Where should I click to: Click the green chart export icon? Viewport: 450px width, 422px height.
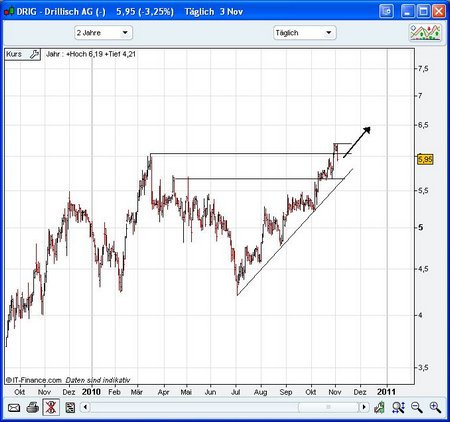(379, 407)
